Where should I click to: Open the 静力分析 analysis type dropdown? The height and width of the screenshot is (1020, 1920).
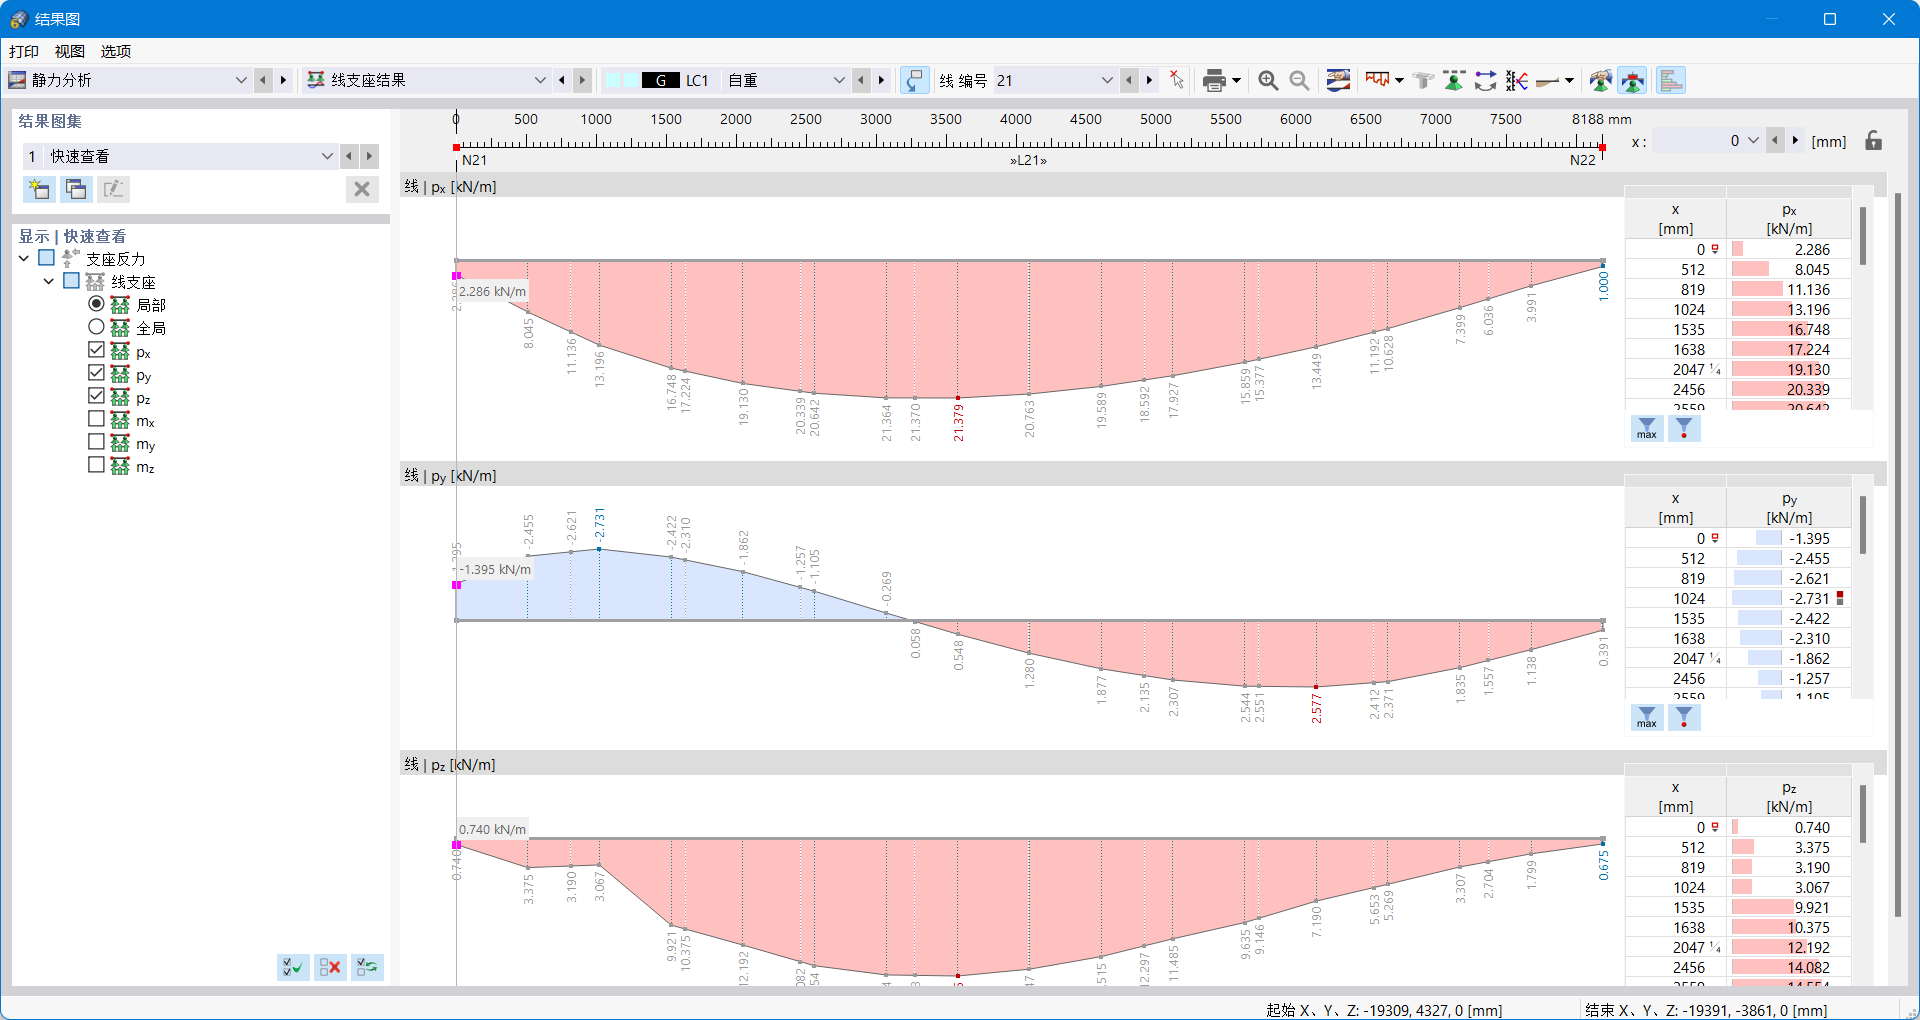click(240, 81)
